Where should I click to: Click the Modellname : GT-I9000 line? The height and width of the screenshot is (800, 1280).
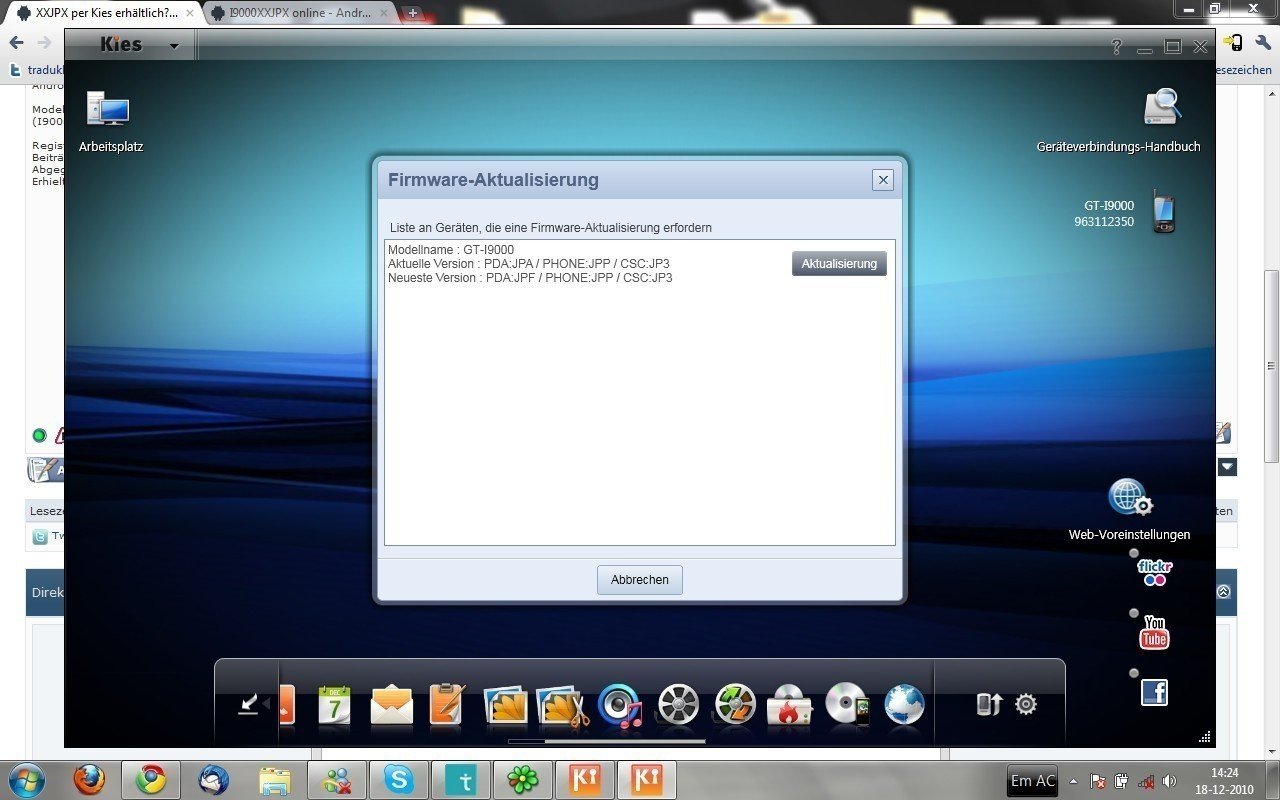point(451,250)
